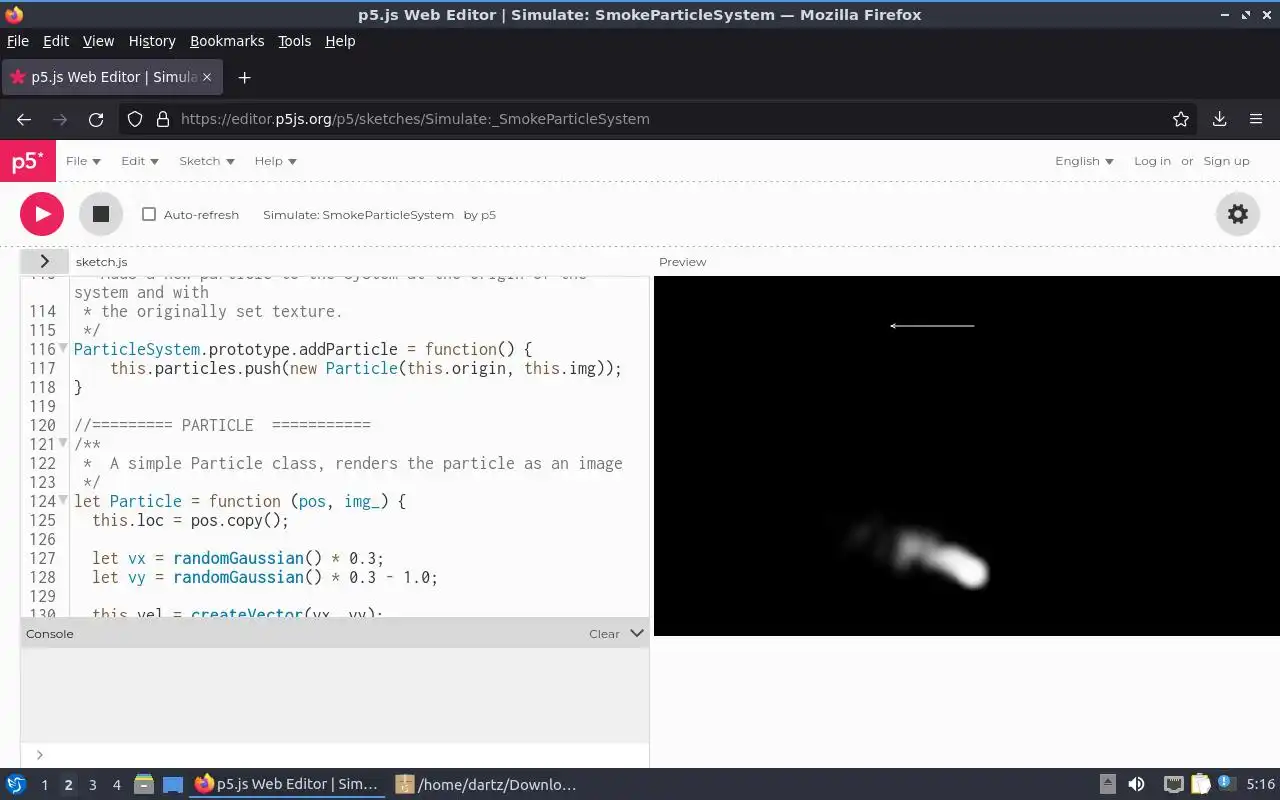
Task: Open editor settings gear icon
Action: [x=1238, y=214]
